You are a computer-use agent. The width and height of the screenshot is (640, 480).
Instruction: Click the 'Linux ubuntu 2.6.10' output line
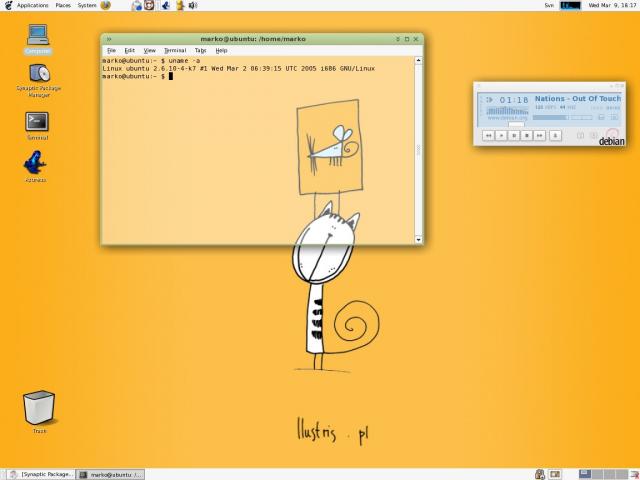point(238,69)
